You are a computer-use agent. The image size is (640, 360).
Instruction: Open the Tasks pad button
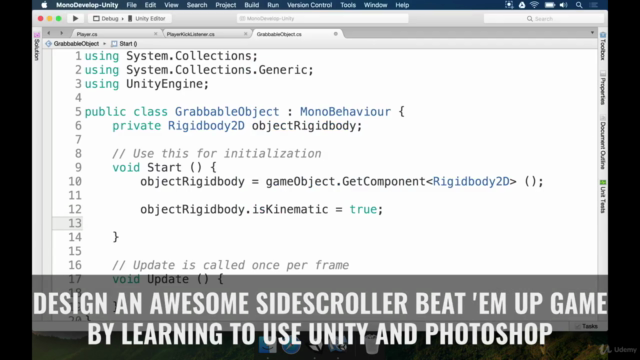(587, 326)
